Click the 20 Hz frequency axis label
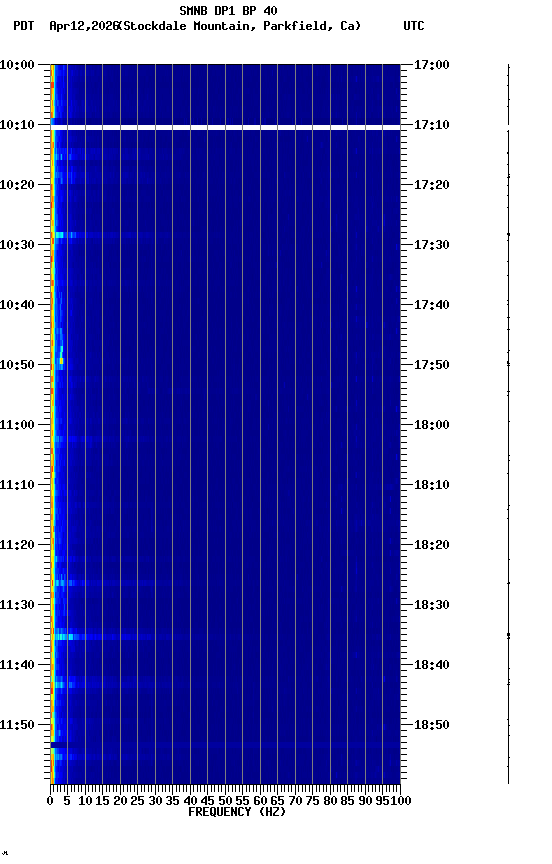The height and width of the screenshot is (864, 552). coord(120,801)
